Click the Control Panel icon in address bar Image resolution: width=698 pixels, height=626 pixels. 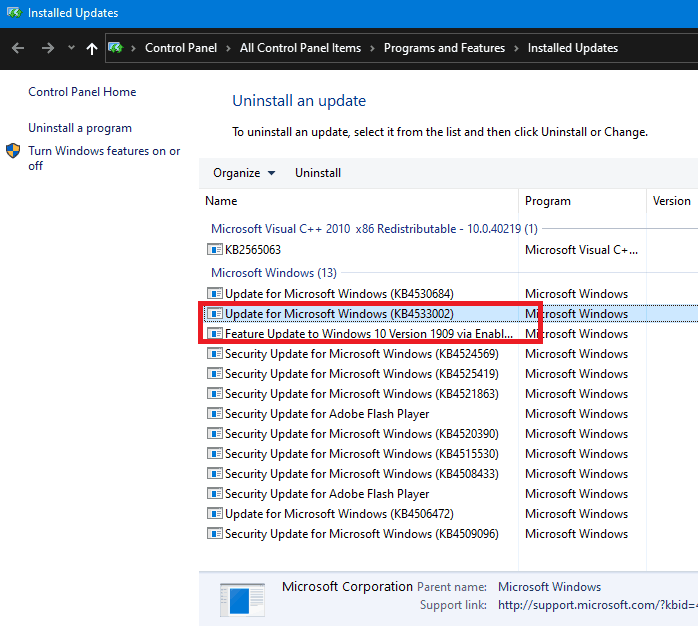click(x=115, y=48)
